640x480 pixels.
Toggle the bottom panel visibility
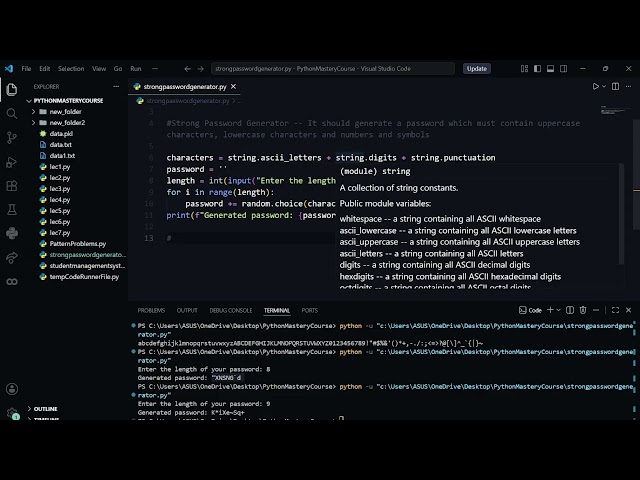[x=551, y=69]
